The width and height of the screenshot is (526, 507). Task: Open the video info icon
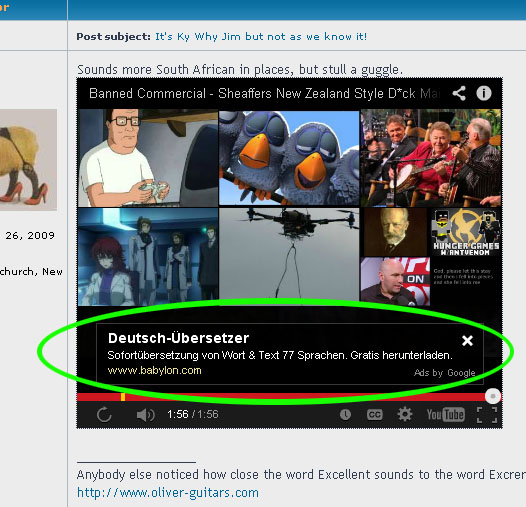coord(484,93)
